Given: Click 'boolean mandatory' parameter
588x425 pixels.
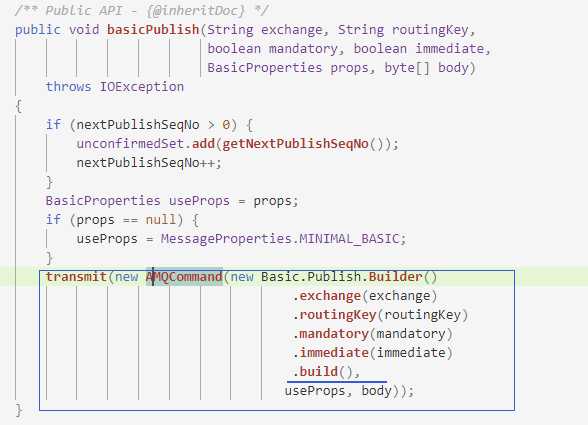Looking at the screenshot, I should coord(272,49).
